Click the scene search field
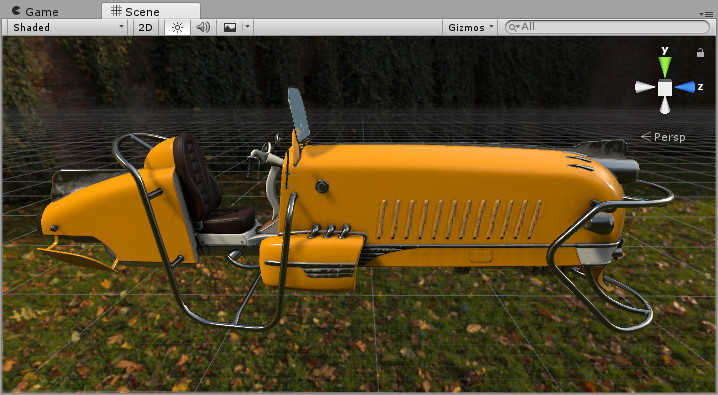This screenshot has width=718, height=395. tap(607, 27)
